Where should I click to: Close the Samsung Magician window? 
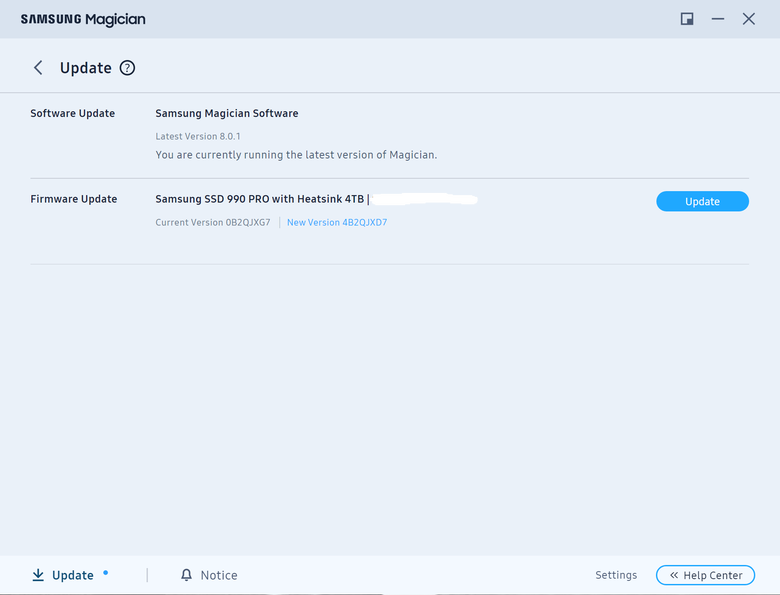749,19
